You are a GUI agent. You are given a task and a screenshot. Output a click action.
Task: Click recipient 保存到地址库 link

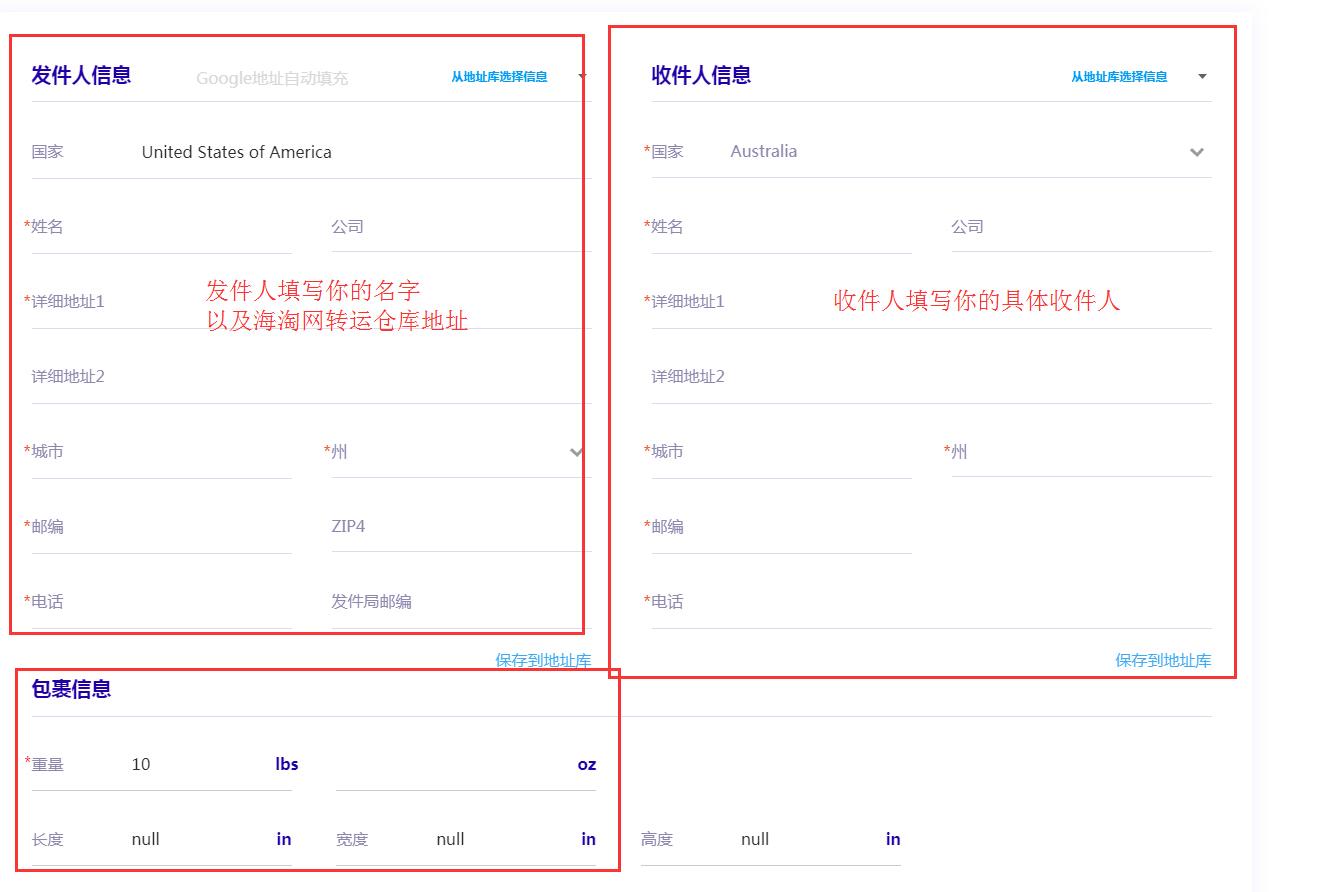coord(1163,660)
